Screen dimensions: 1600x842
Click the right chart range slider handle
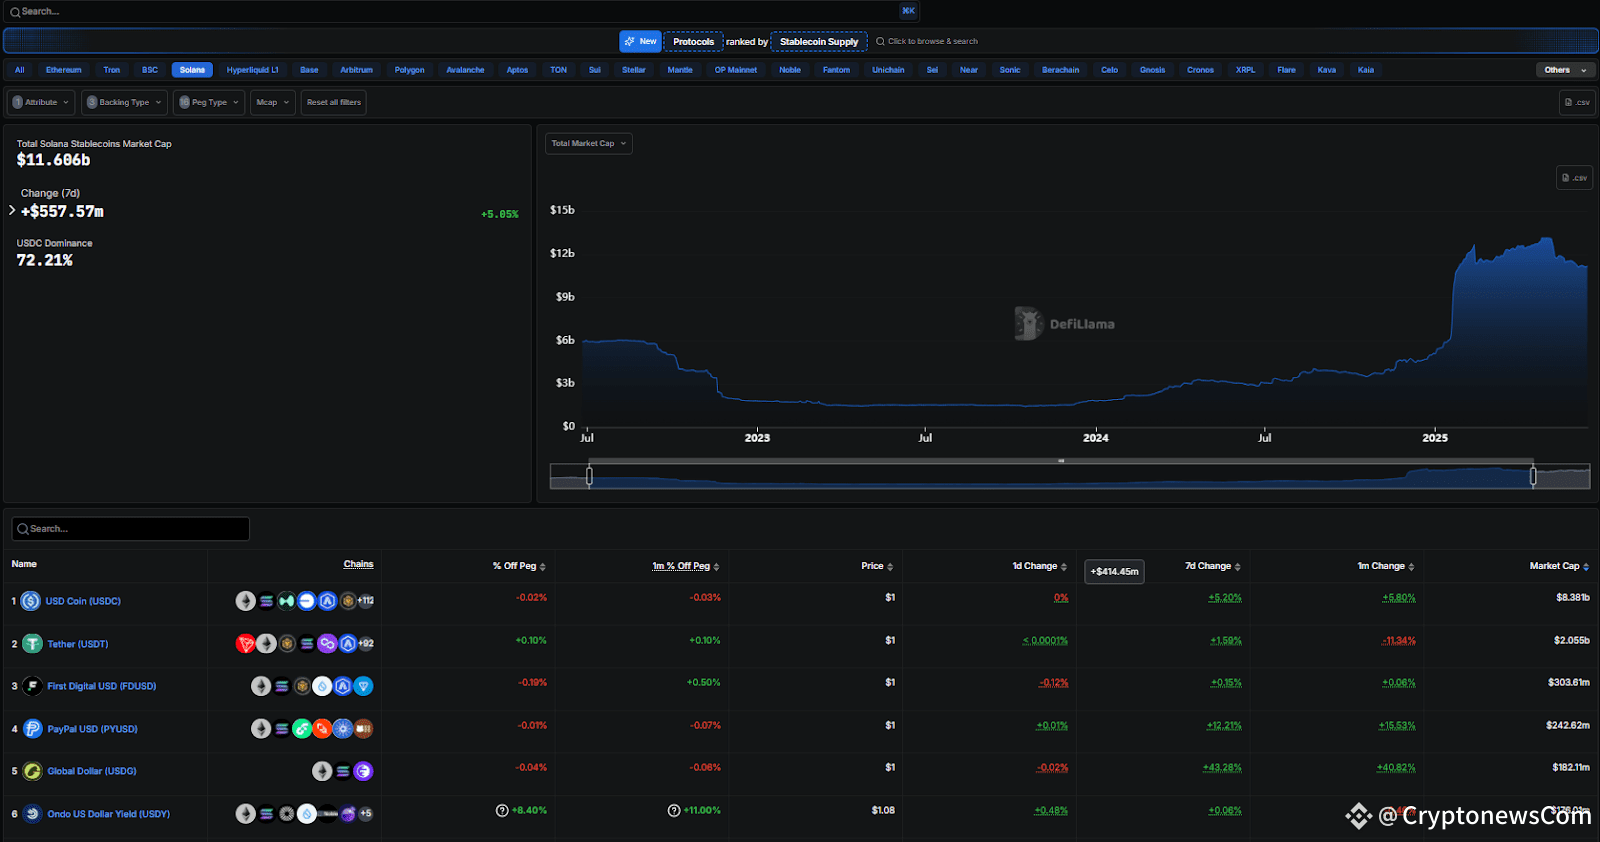click(1533, 477)
